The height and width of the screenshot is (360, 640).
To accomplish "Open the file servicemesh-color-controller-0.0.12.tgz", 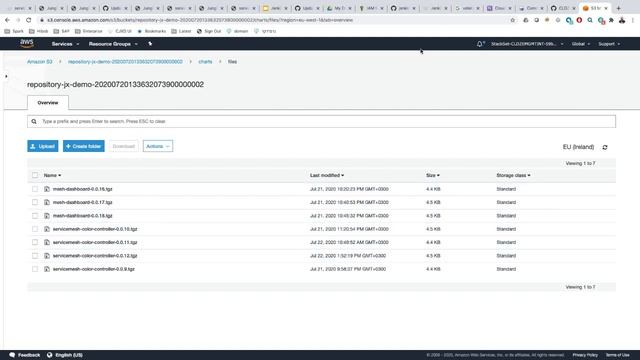I will [x=95, y=256].
